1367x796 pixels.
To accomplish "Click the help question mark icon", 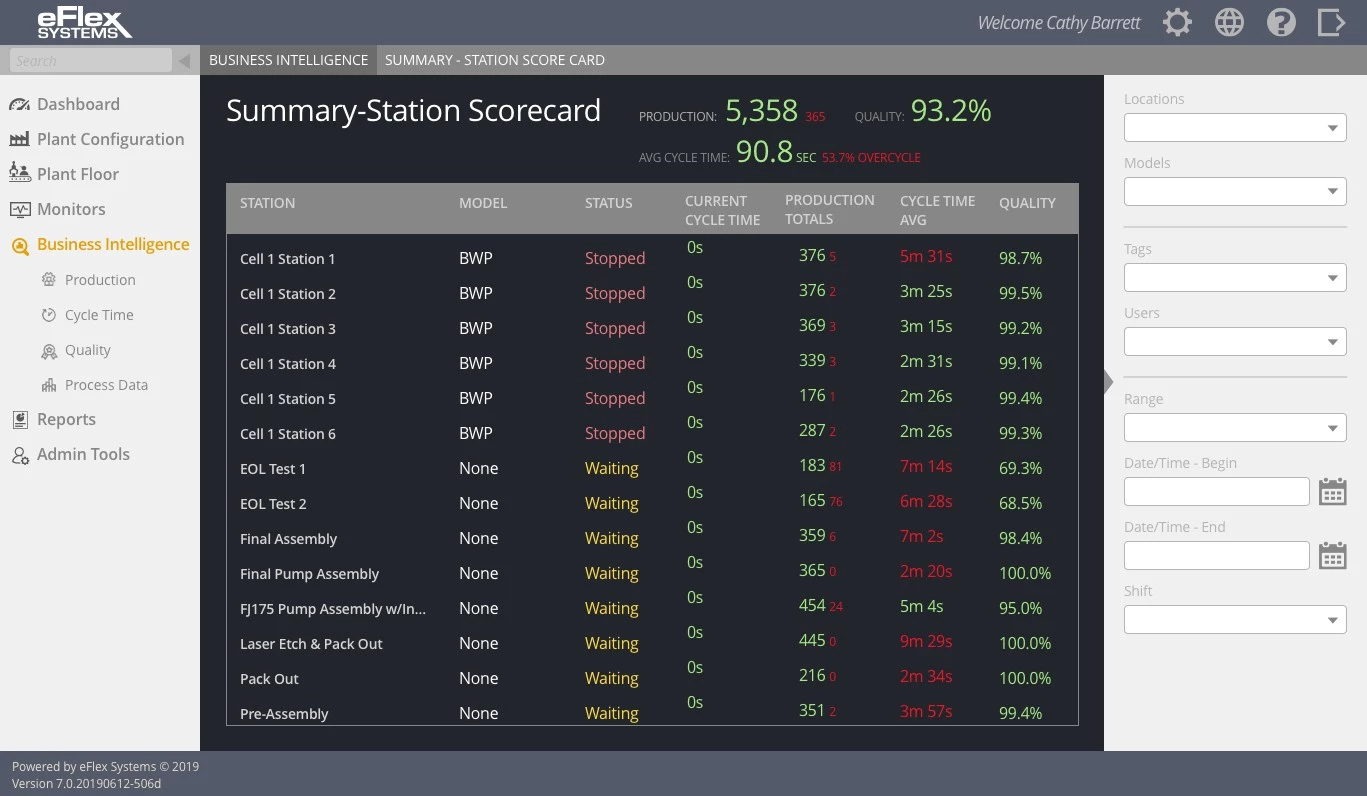I will pyautogui.click(x=1281, y=22).
